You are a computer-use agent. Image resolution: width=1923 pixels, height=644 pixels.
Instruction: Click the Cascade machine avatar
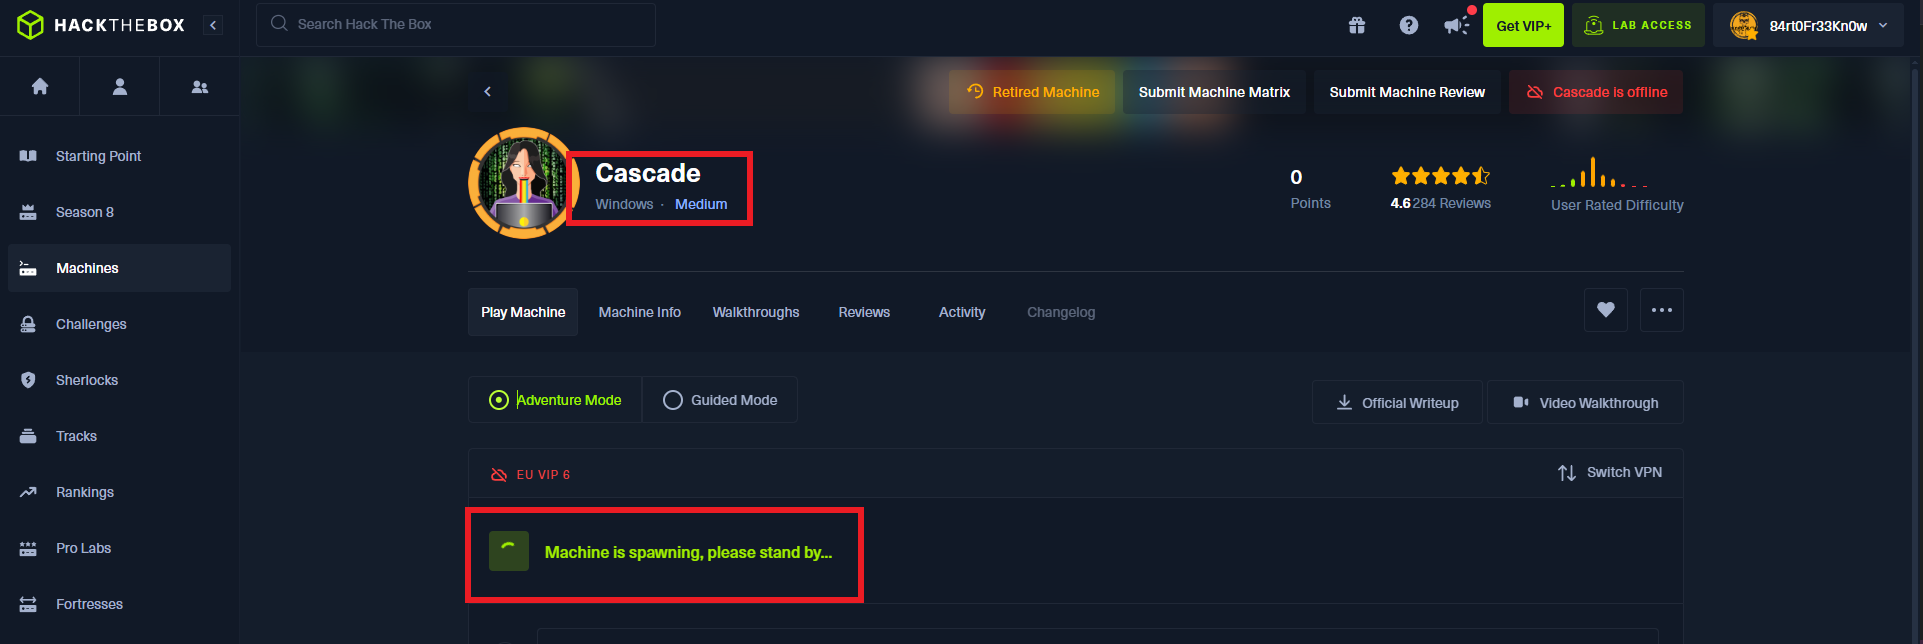[524, 183]
